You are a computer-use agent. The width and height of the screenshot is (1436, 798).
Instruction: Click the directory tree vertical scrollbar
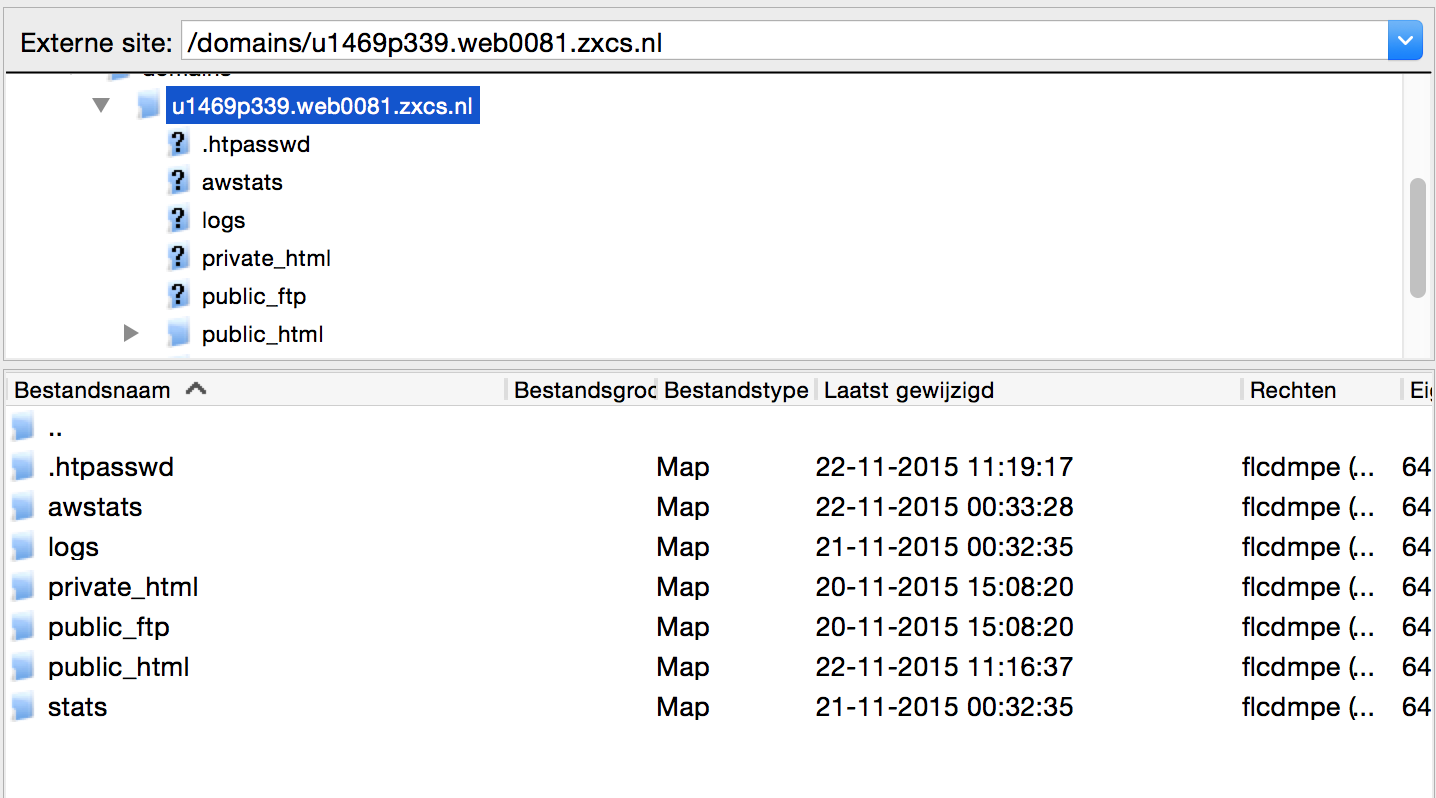pyautogui.click(x=1417, y=238)
